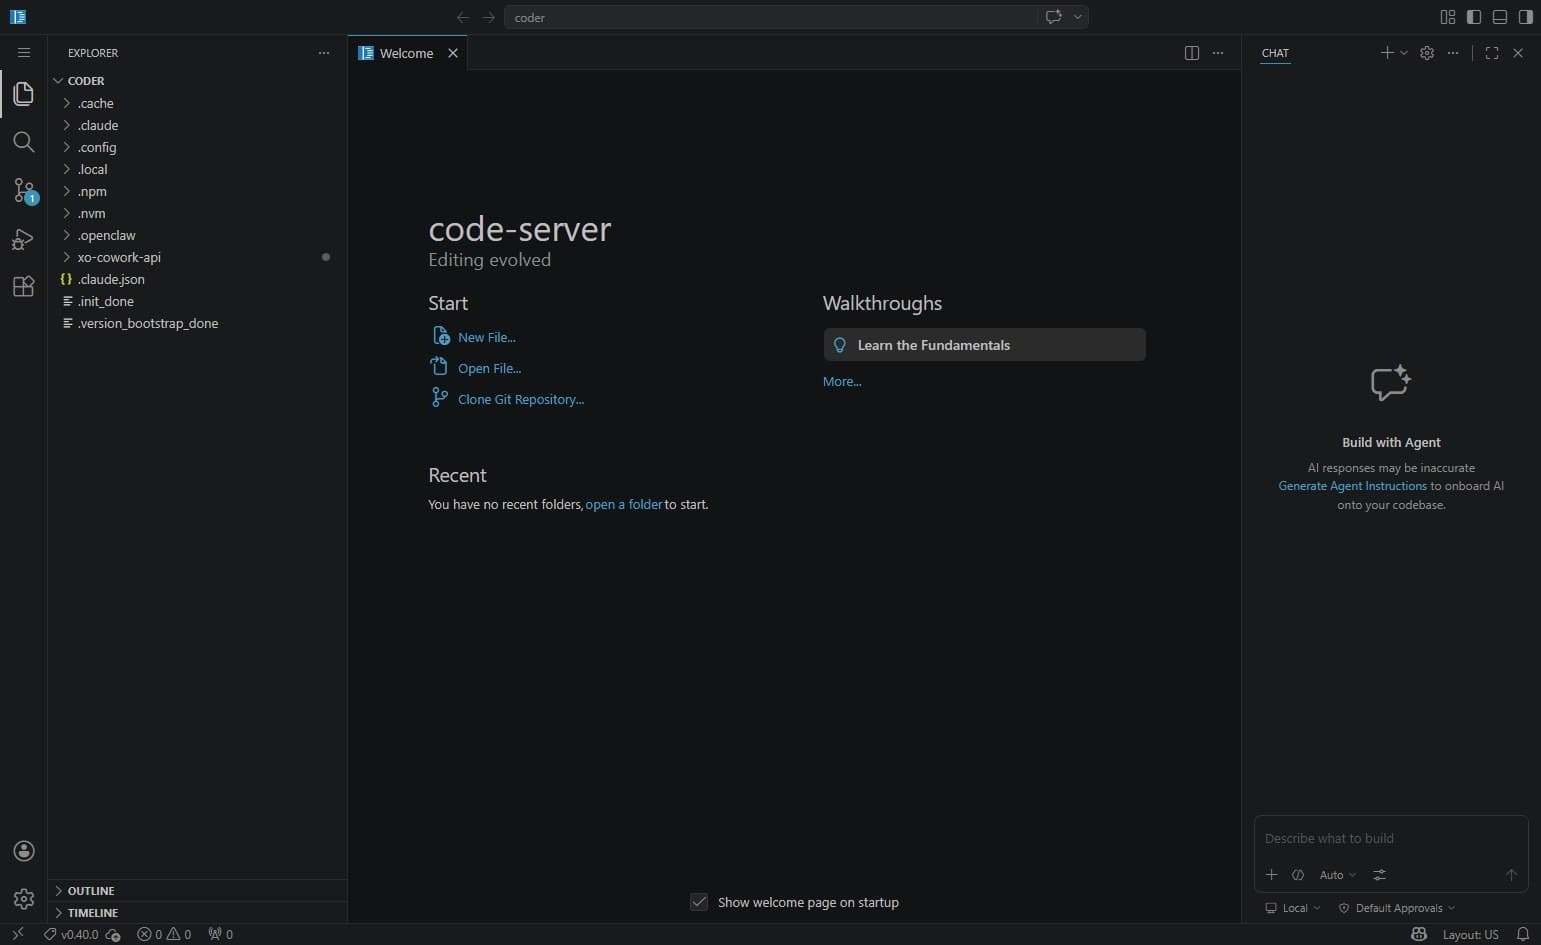This screenshot has width=1541, height=945.
Task: Split the editor to the right
Action: coord(1191,53)
